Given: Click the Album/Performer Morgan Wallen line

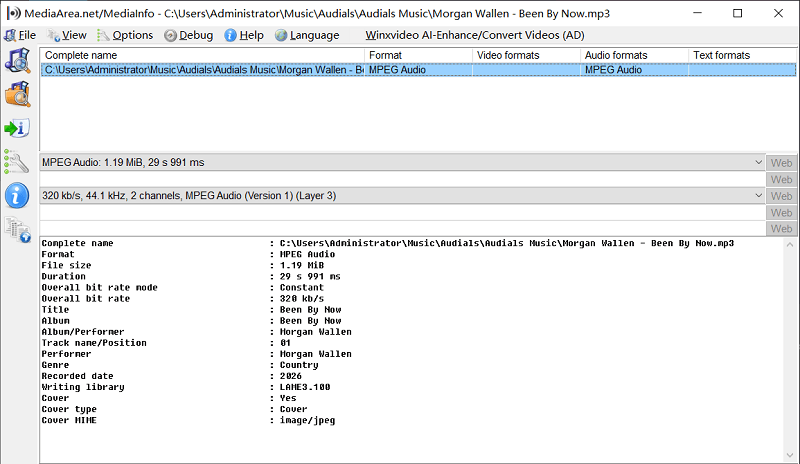Looking at the screenshot, I should tap(196, 332).
